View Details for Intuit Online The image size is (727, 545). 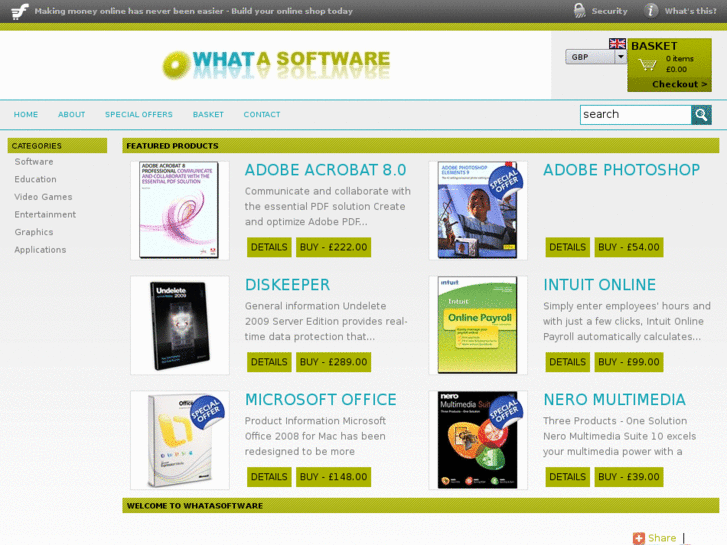click(568, 362)
